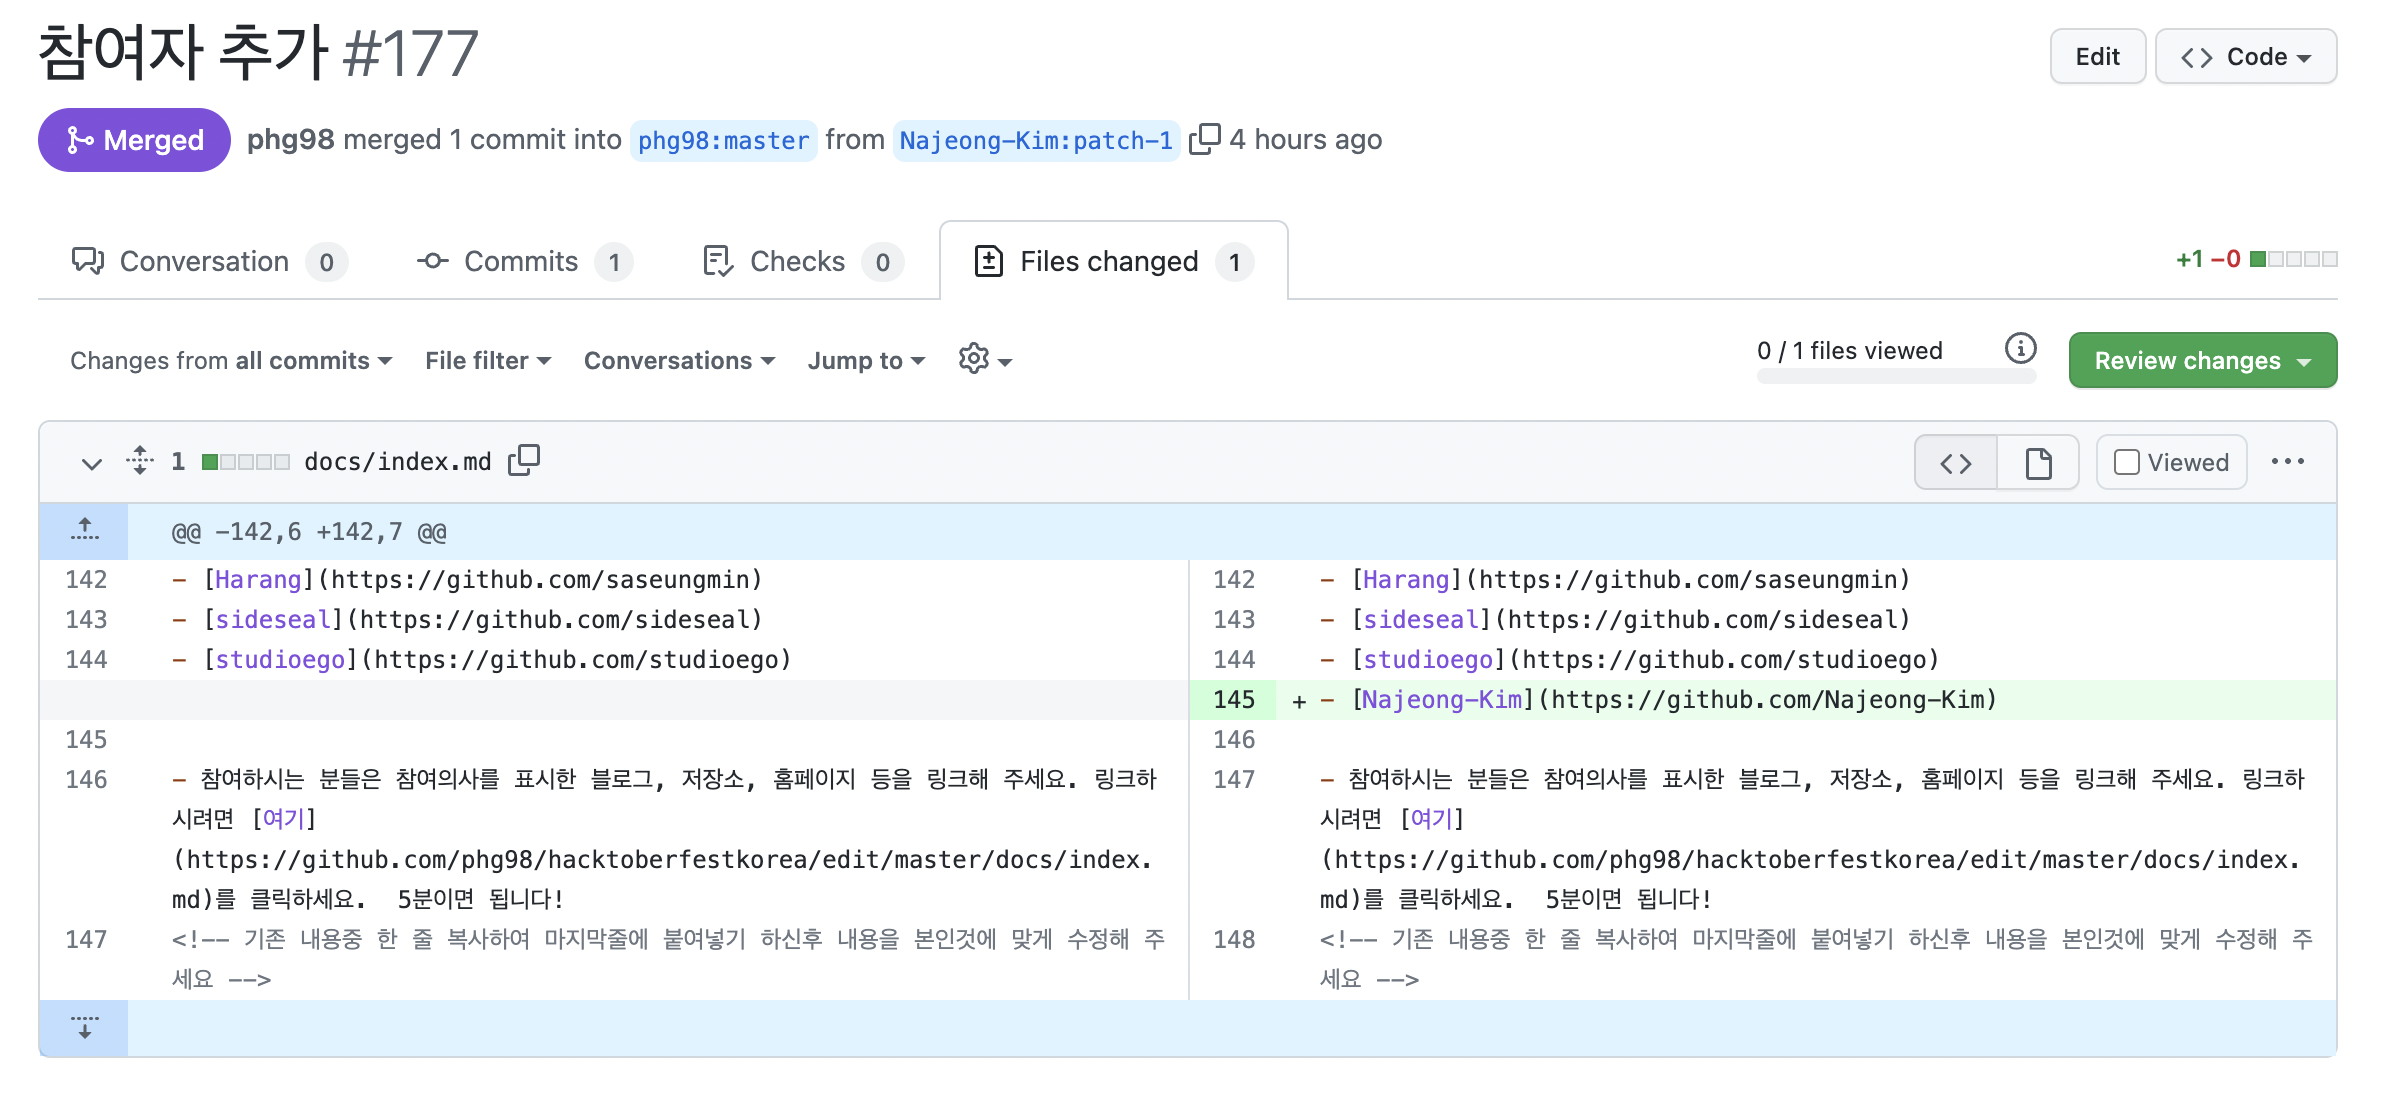Copy the head branch name icon
The height and width of the screenshot is (1096, 2382).
pos(1204,139)
